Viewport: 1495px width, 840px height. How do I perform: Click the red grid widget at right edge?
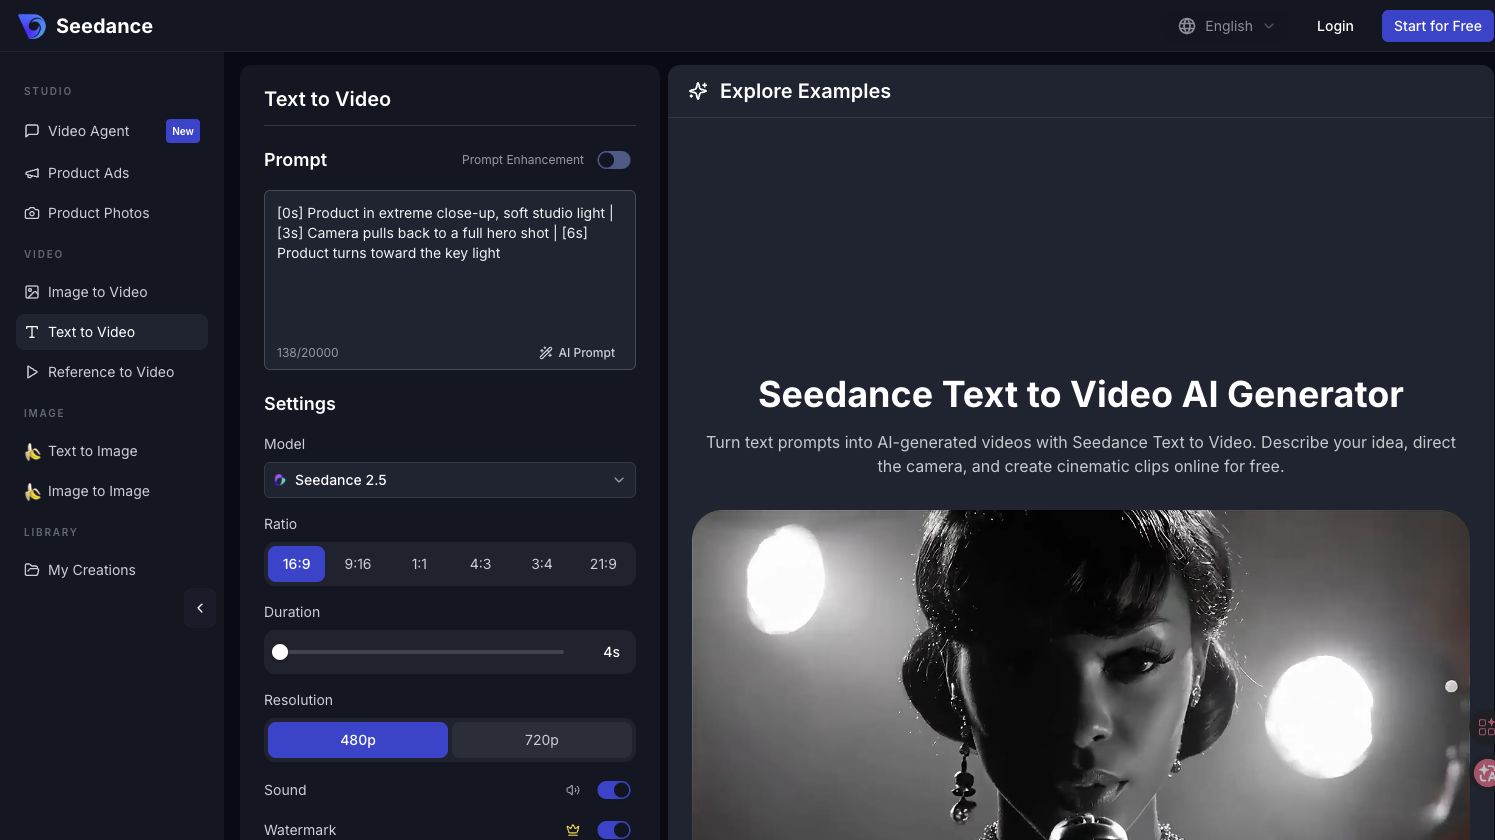pos(1486,727)
